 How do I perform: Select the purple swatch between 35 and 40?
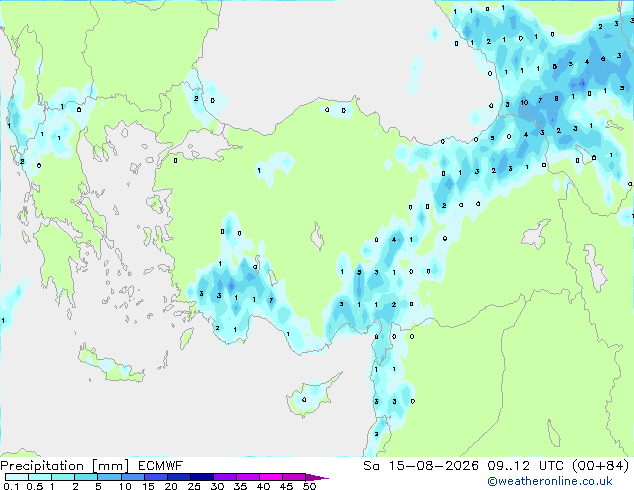(x=247, y=477)
